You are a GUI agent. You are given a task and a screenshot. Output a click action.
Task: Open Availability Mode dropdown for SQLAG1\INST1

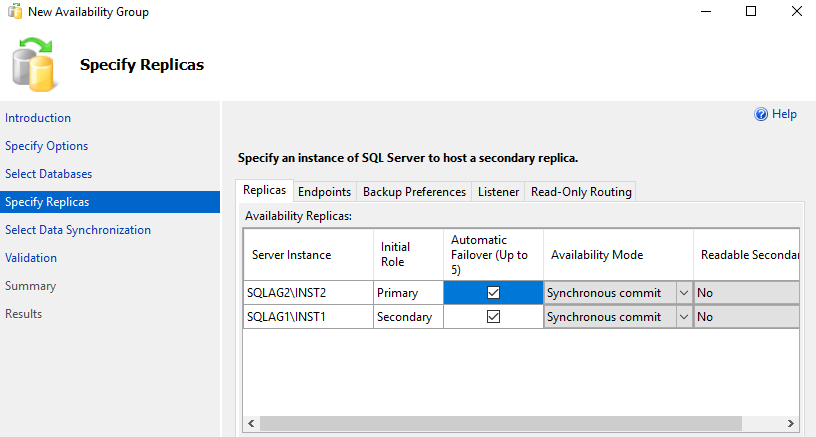tap(684, 317)
